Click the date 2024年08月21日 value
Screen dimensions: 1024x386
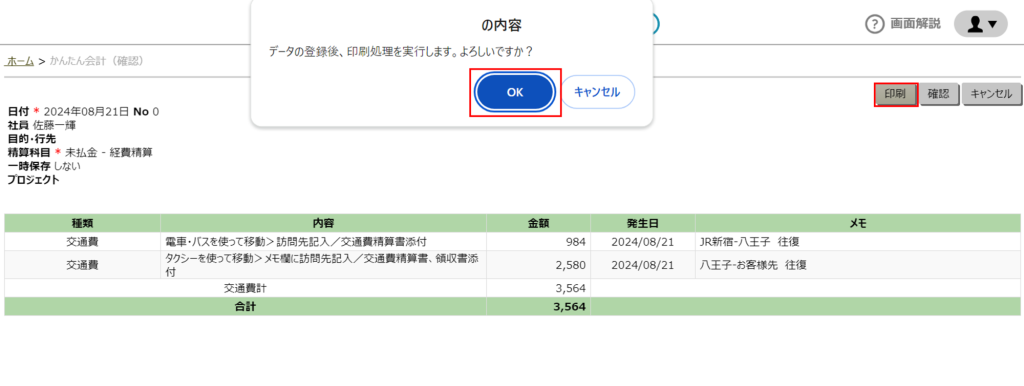coord(87,112)
